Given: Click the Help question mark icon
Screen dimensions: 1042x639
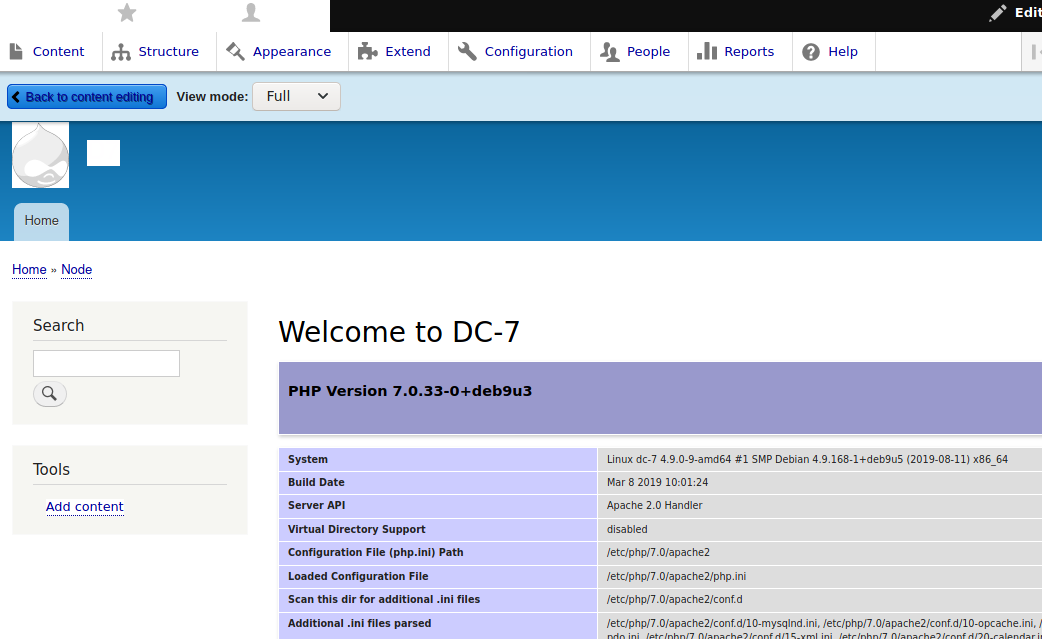Looking at the screenshot, I should pos(811,52).
